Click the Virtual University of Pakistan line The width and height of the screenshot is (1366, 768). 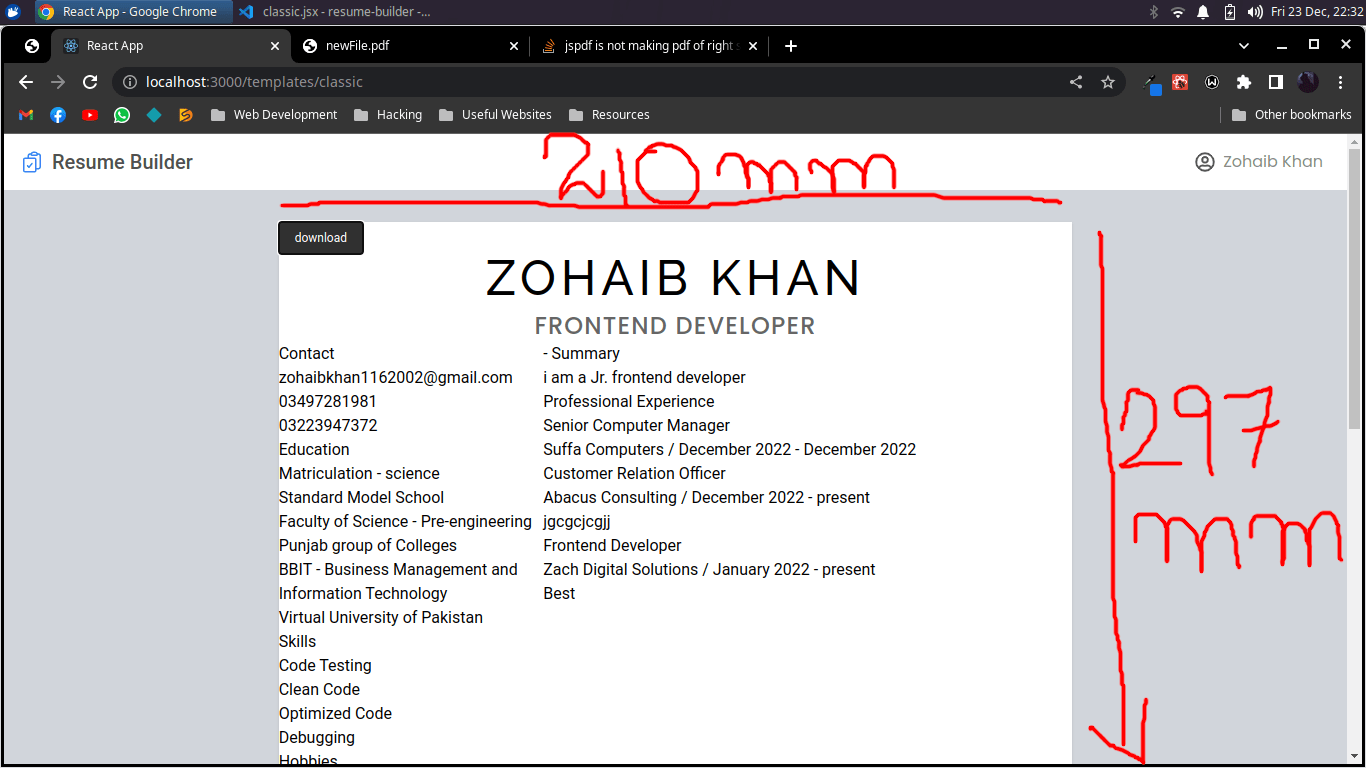coord(381,618)
